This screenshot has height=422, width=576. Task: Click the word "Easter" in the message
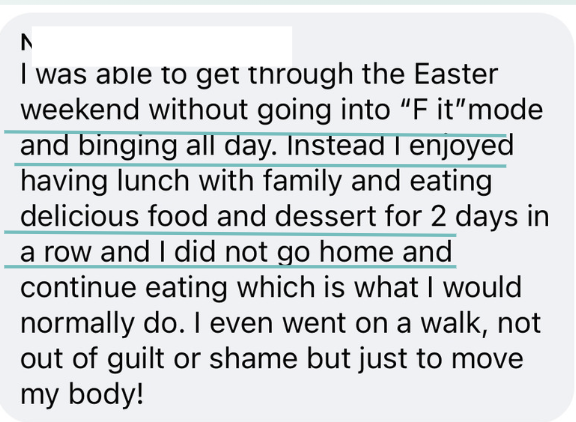coord(456,74)
